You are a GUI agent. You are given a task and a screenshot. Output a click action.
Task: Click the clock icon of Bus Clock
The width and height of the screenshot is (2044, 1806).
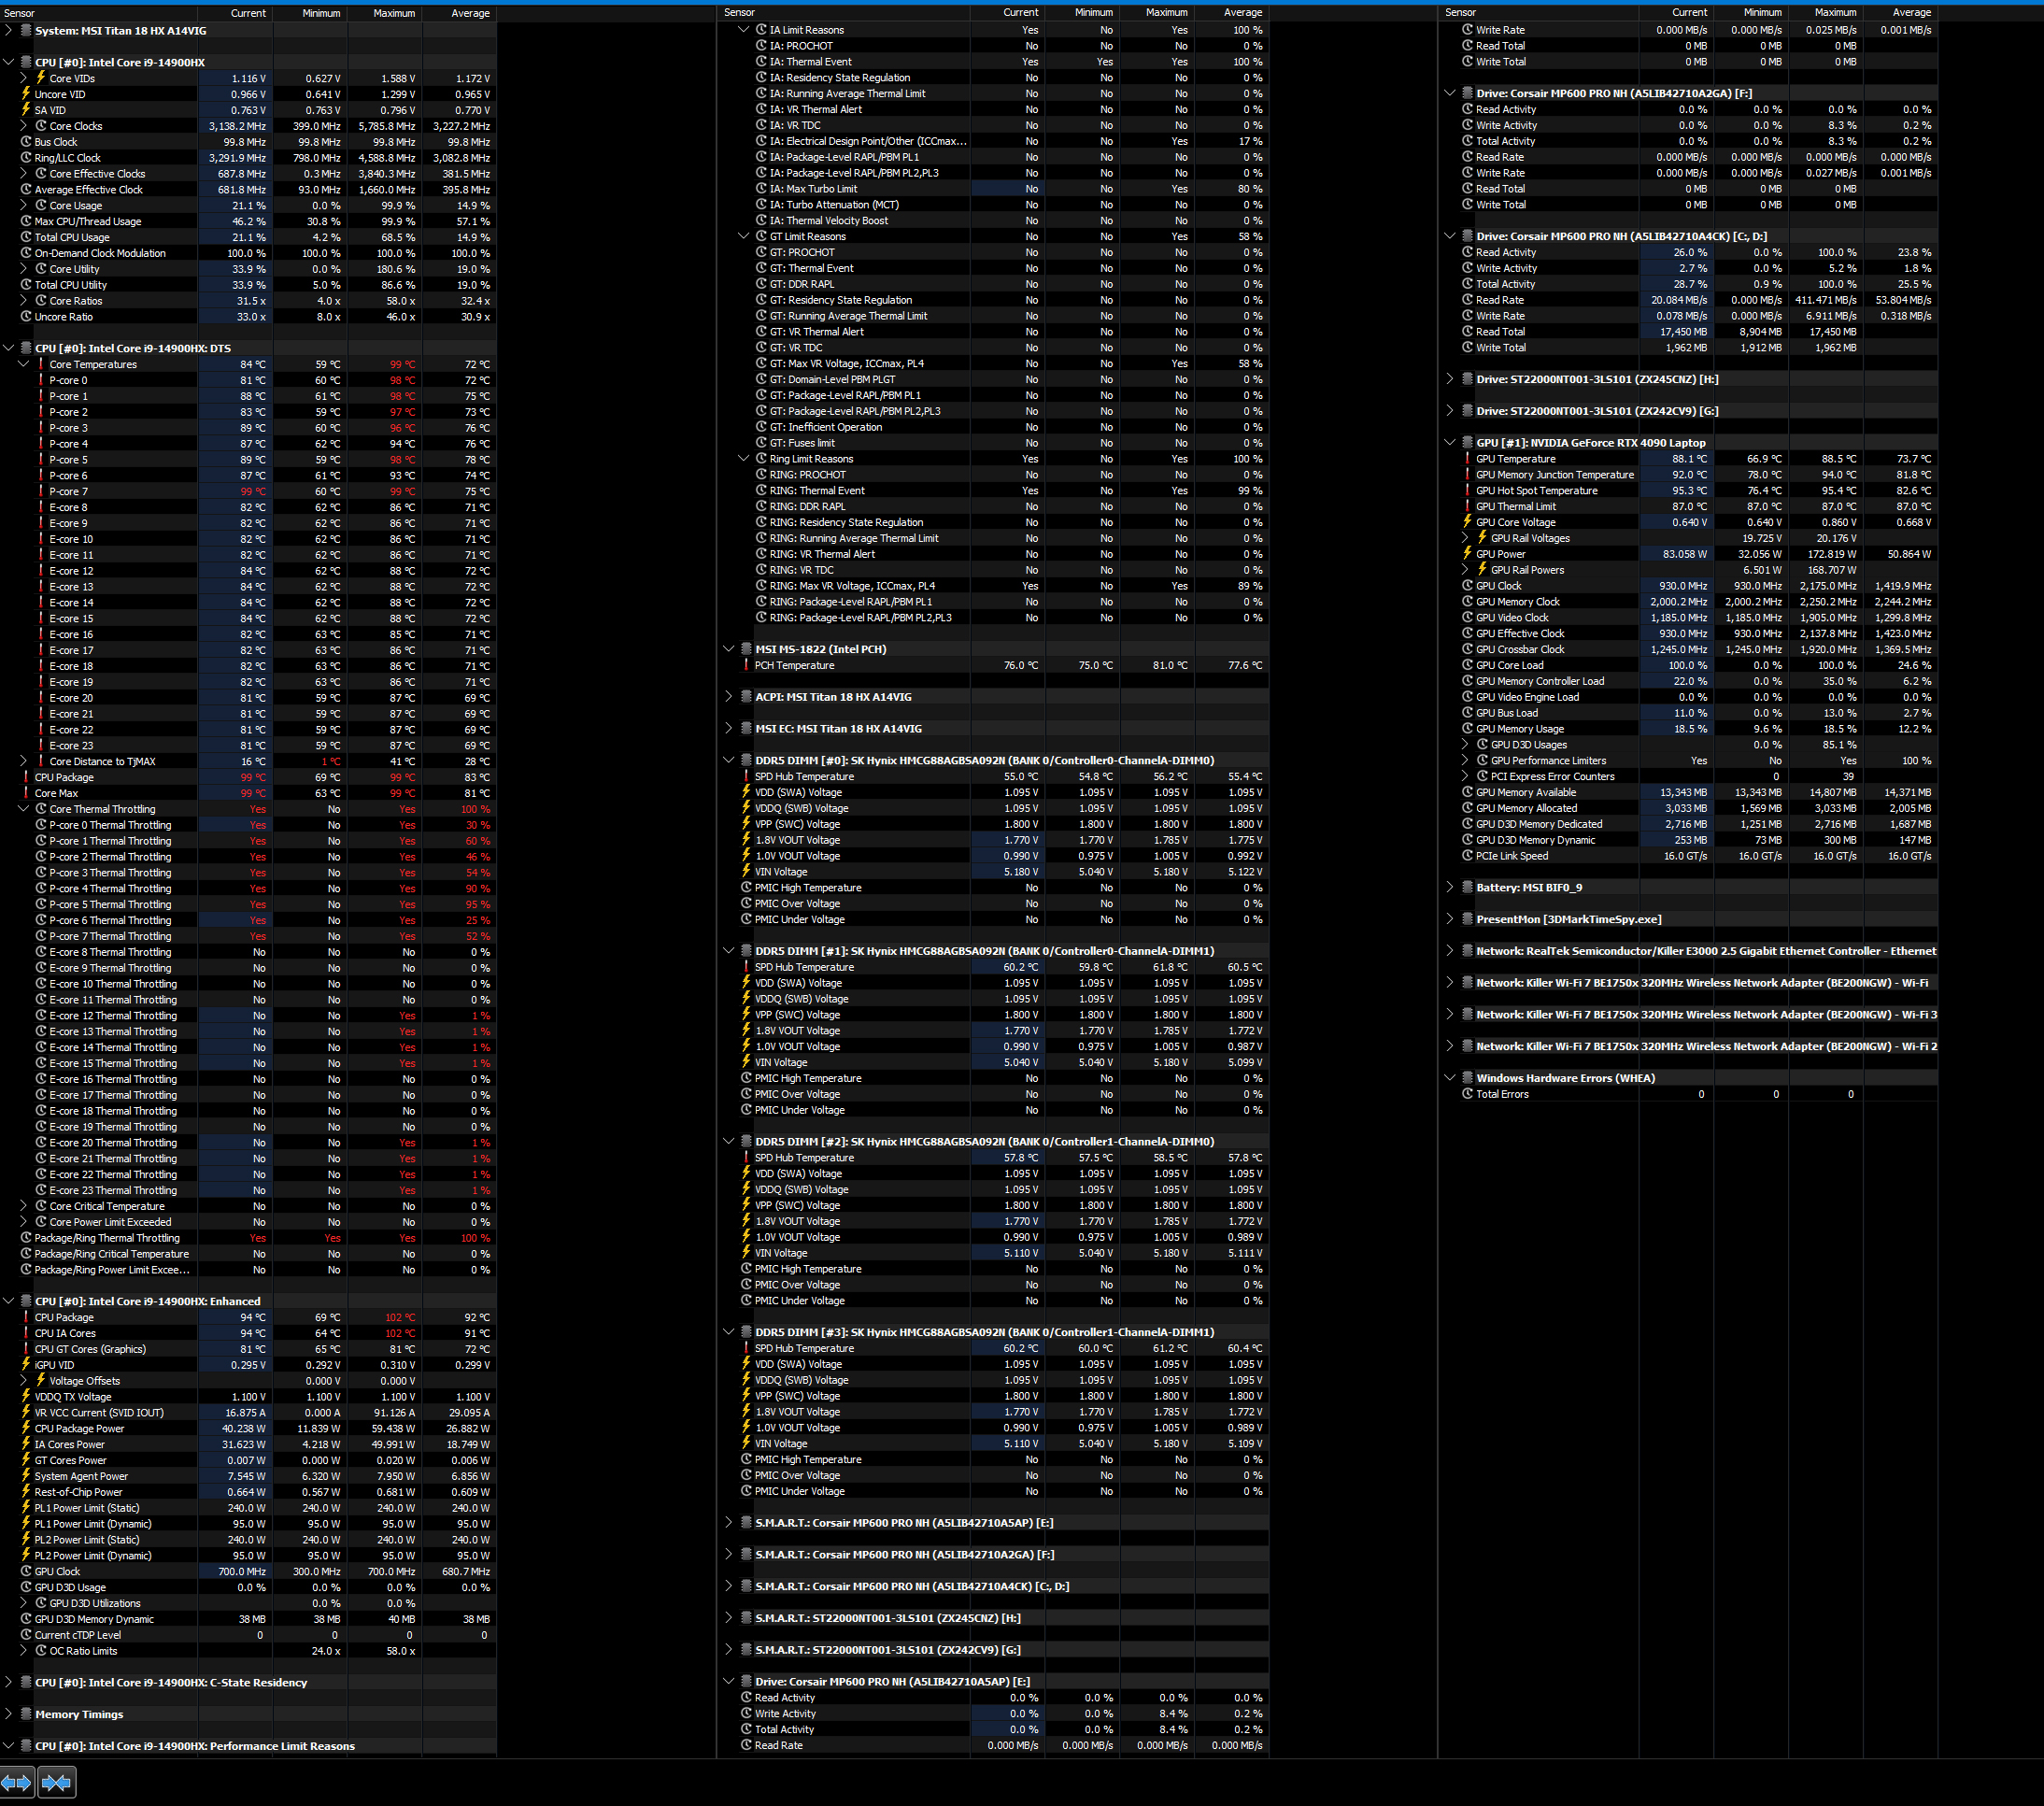click(x=26, y=142)
